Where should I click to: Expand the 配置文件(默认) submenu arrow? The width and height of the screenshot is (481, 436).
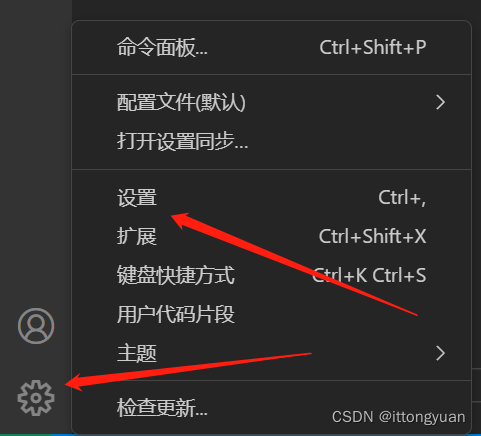pos(440,102)
